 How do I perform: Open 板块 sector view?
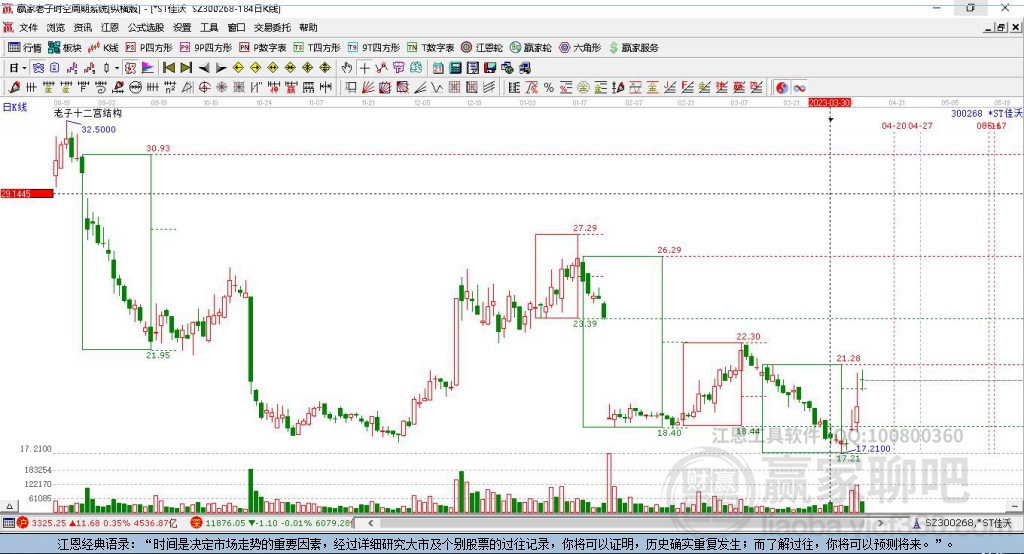[x=65, y=48]
